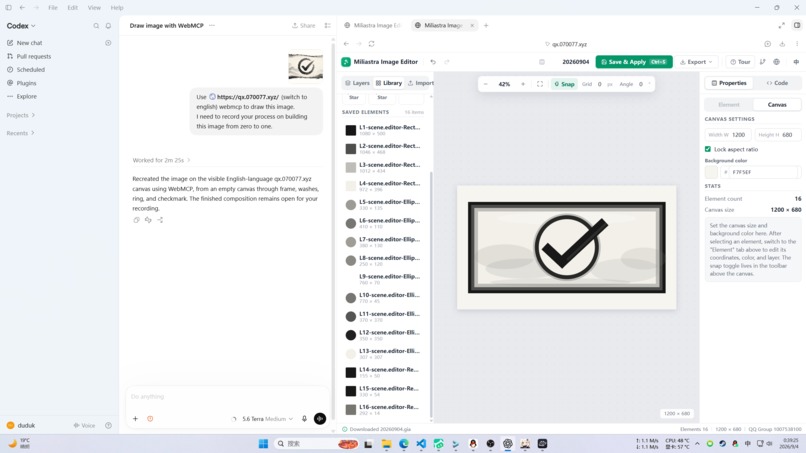The image size is (806, 453).
Task: Open Voice mode at sidebar bottom
Action: (84, 425)
